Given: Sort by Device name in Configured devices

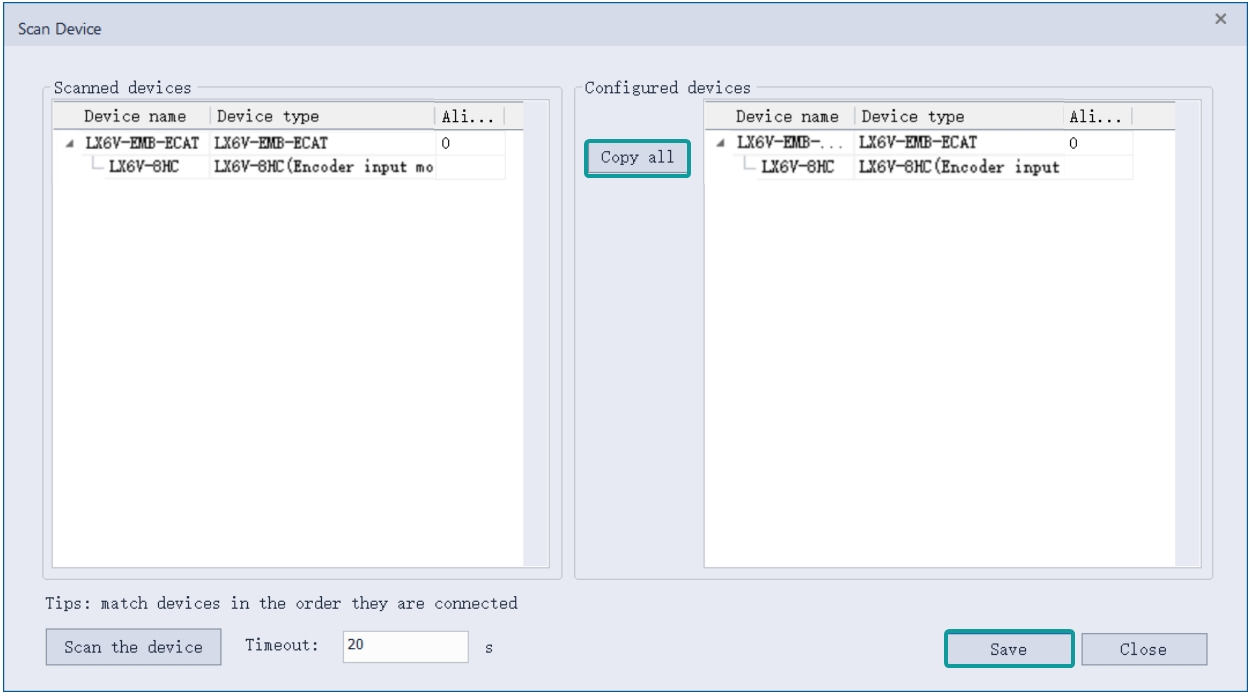Looking at the screenshot, I should coord(786,116).
